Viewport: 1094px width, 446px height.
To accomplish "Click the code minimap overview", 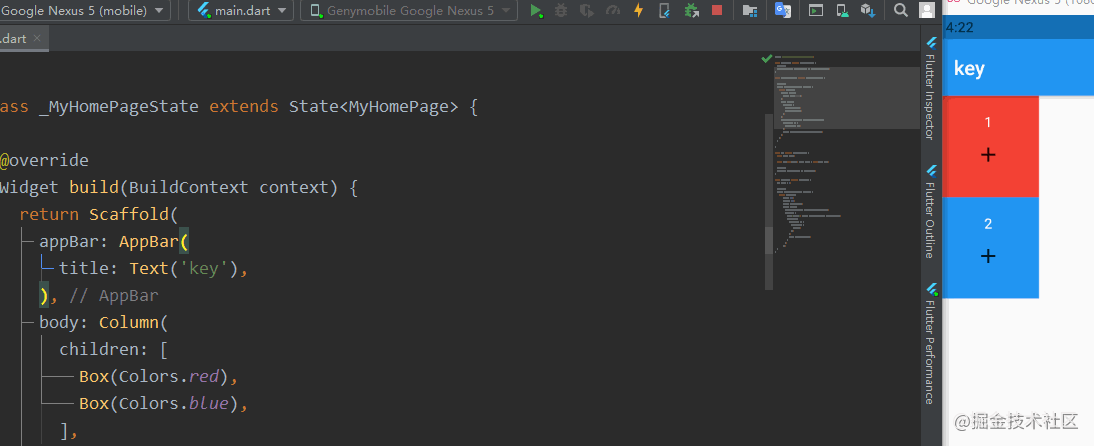I will pyautogui.click(x=847, y=155).
